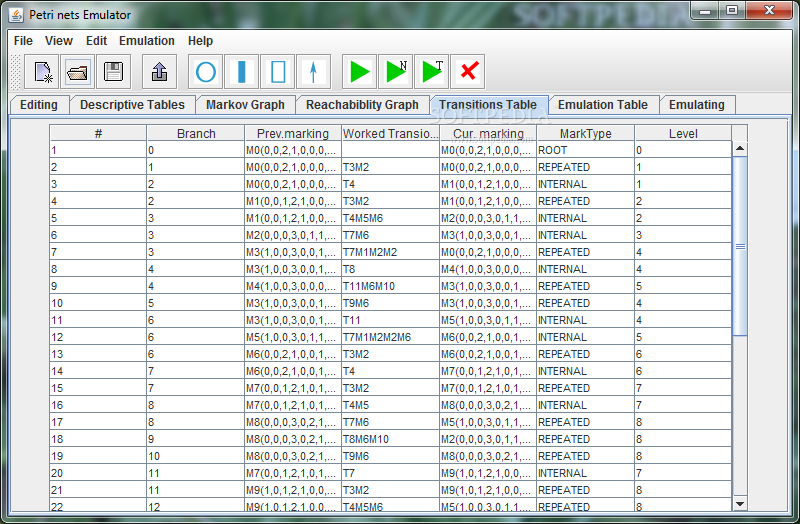Select M6(0,0,2,1,0,0,1 Cur. marking in row 12

[488, 337]
